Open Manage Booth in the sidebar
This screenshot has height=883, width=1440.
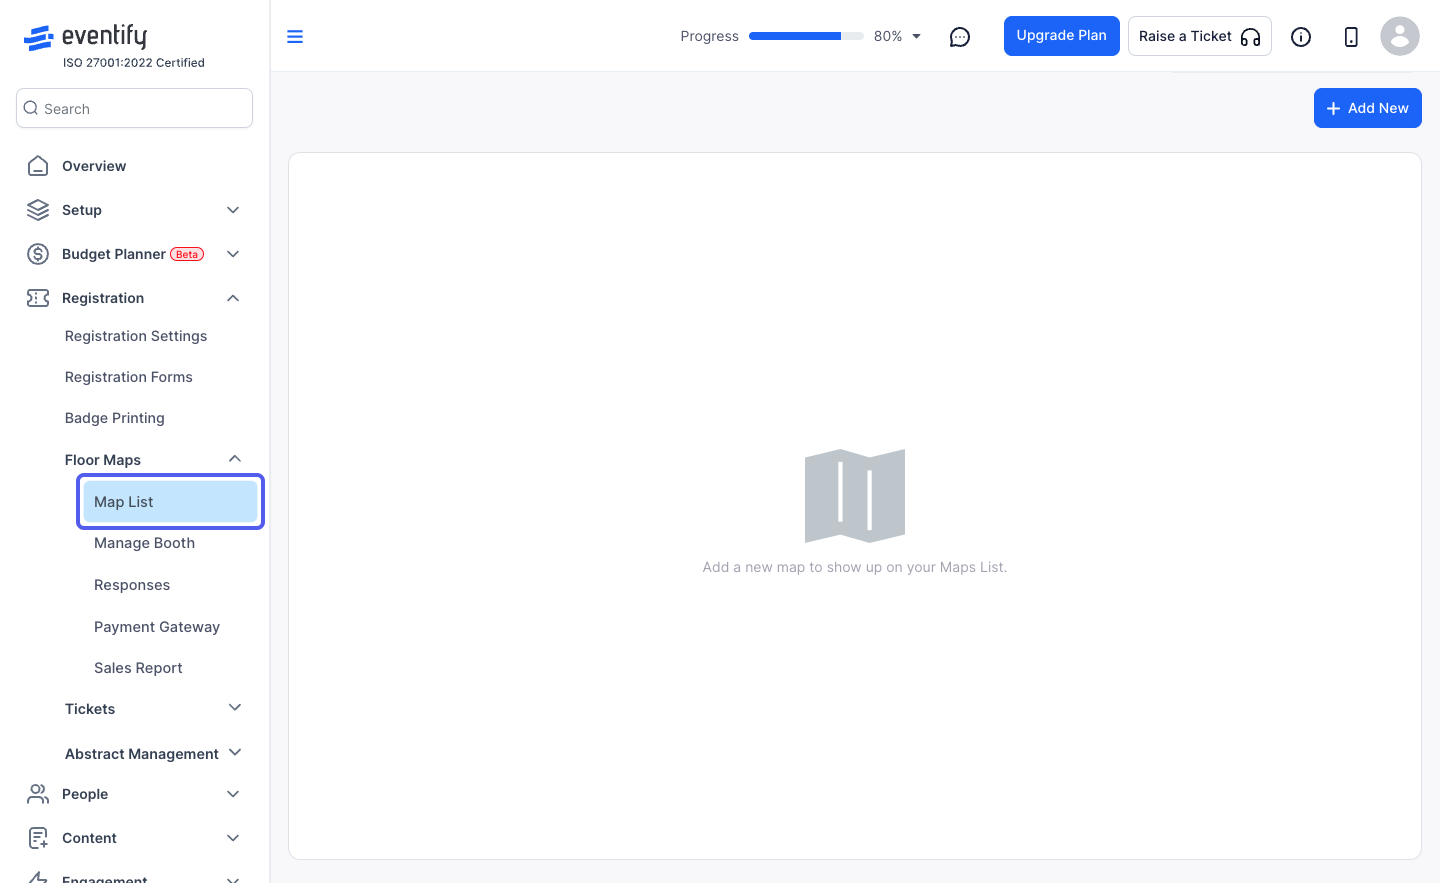[x=144, y=543]
